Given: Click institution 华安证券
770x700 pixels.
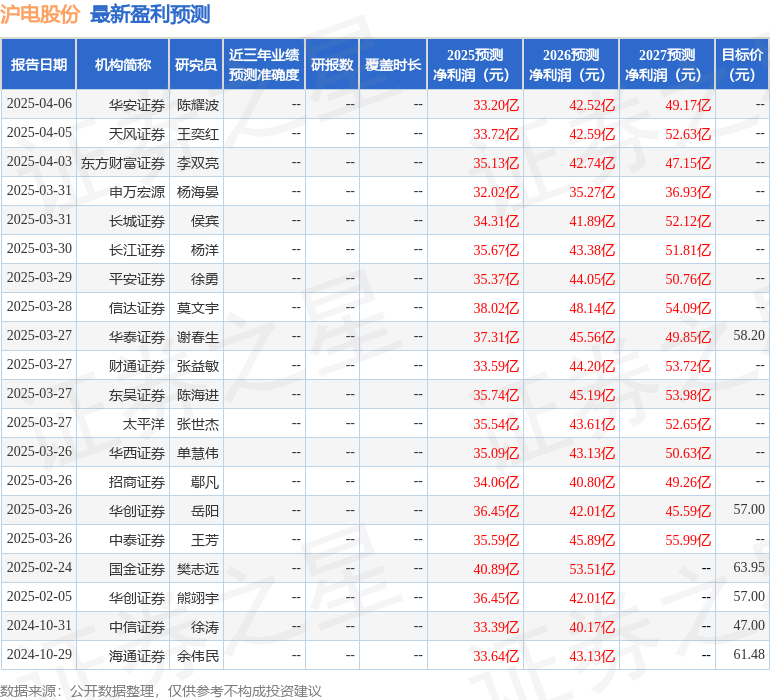Looking at the screenshot, I should pyautogui.click(x=137, y=105).
